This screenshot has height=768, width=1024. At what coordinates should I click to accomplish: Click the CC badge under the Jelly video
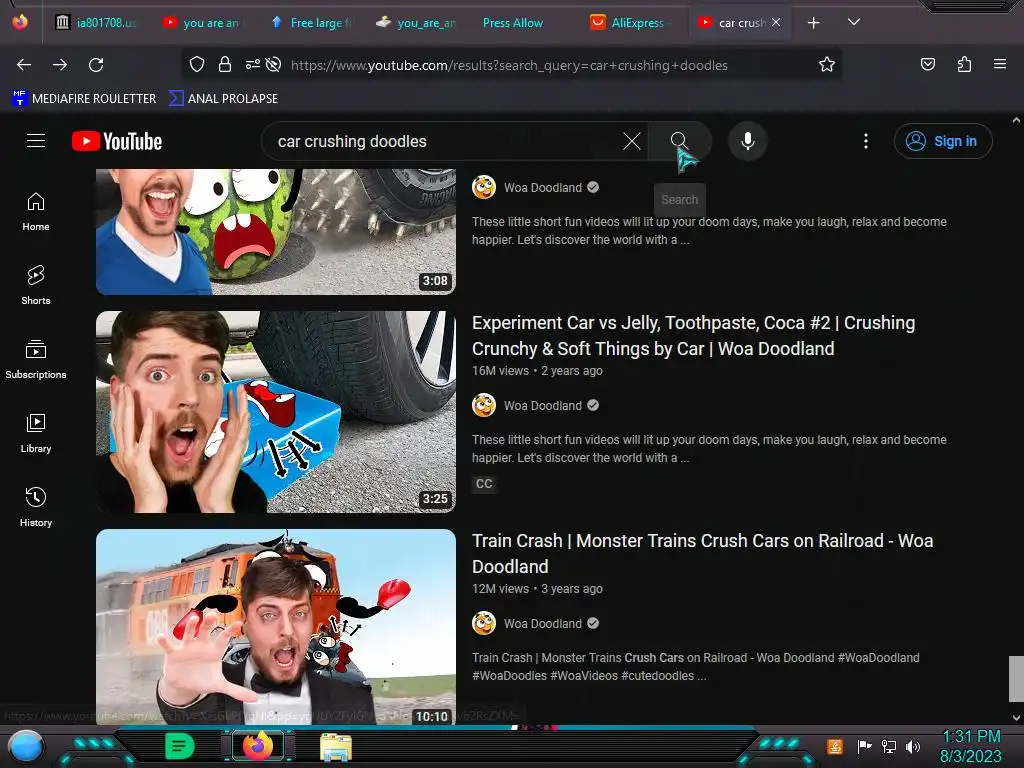pos(484,484)
